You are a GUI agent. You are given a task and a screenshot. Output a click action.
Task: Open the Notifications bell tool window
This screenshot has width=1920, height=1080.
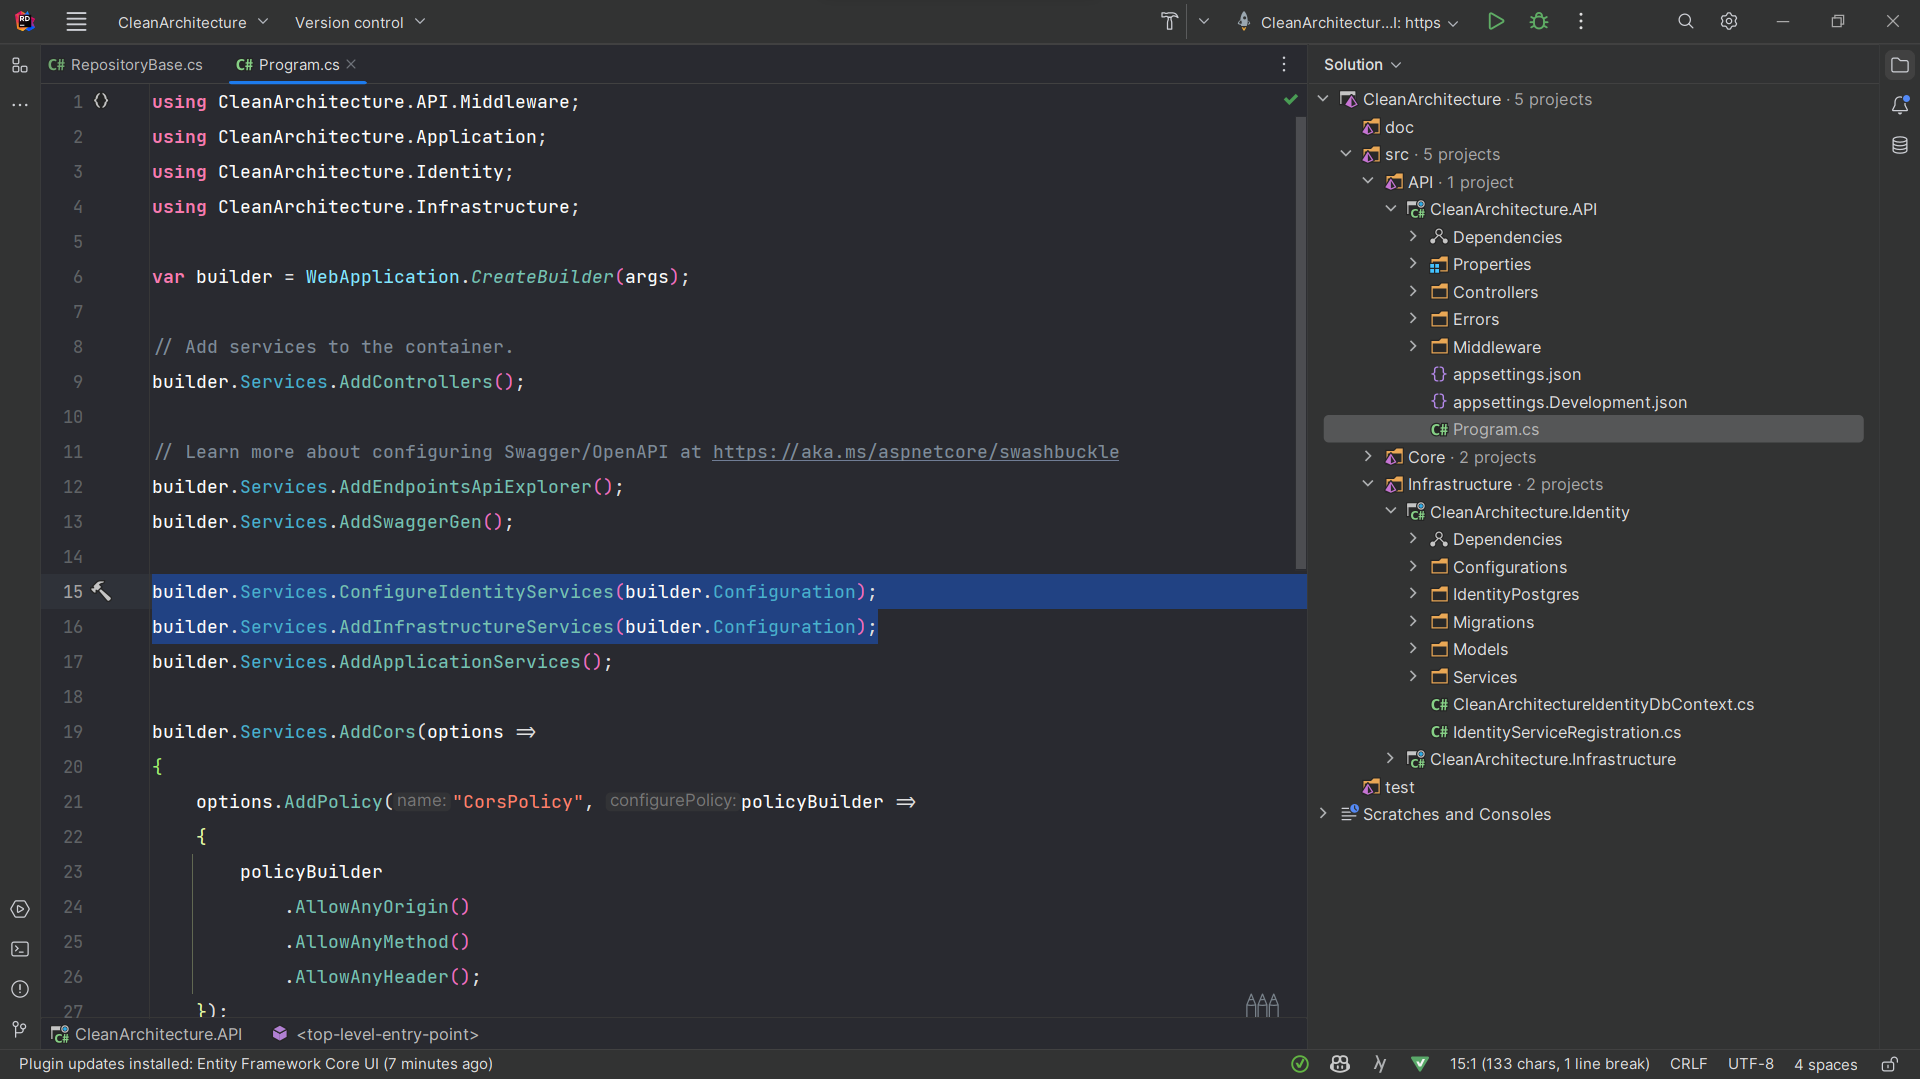click(1900, 105)
